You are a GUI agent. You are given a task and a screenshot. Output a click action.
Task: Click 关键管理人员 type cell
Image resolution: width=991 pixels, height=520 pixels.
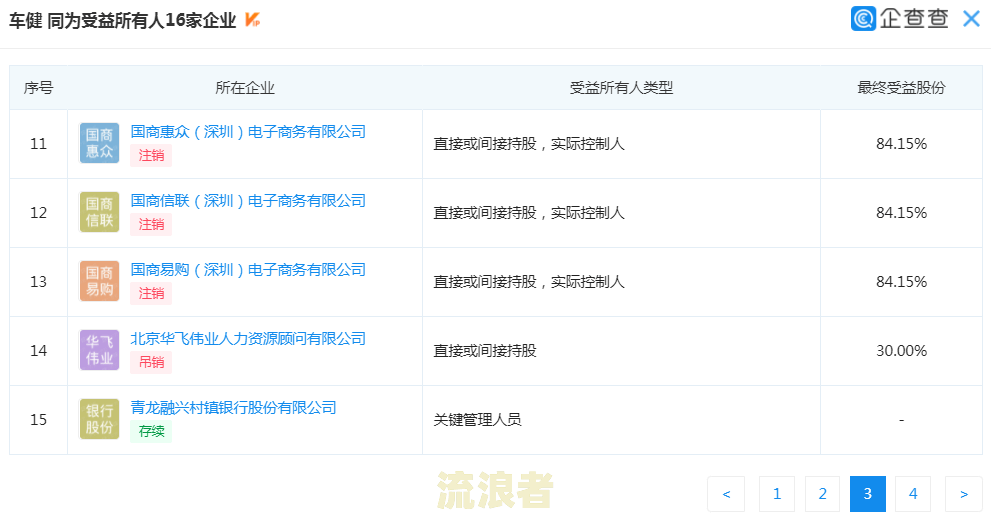pos(477,420)
